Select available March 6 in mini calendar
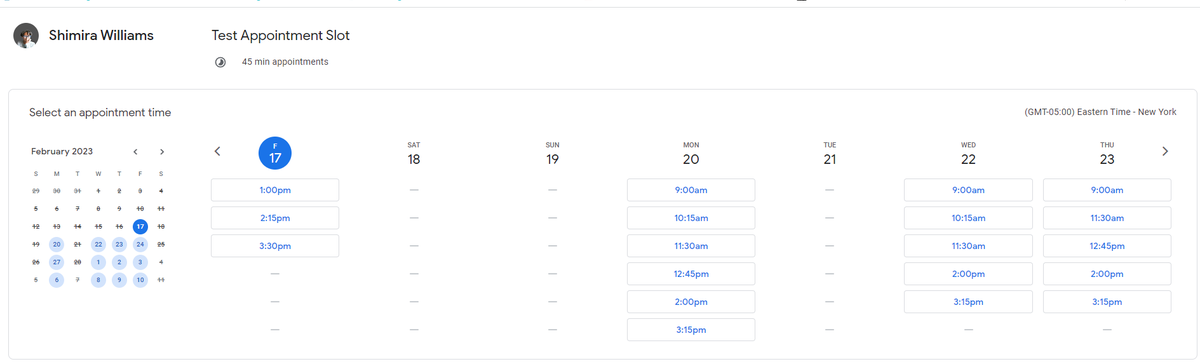1200x364 pixels. pos(56,280)
